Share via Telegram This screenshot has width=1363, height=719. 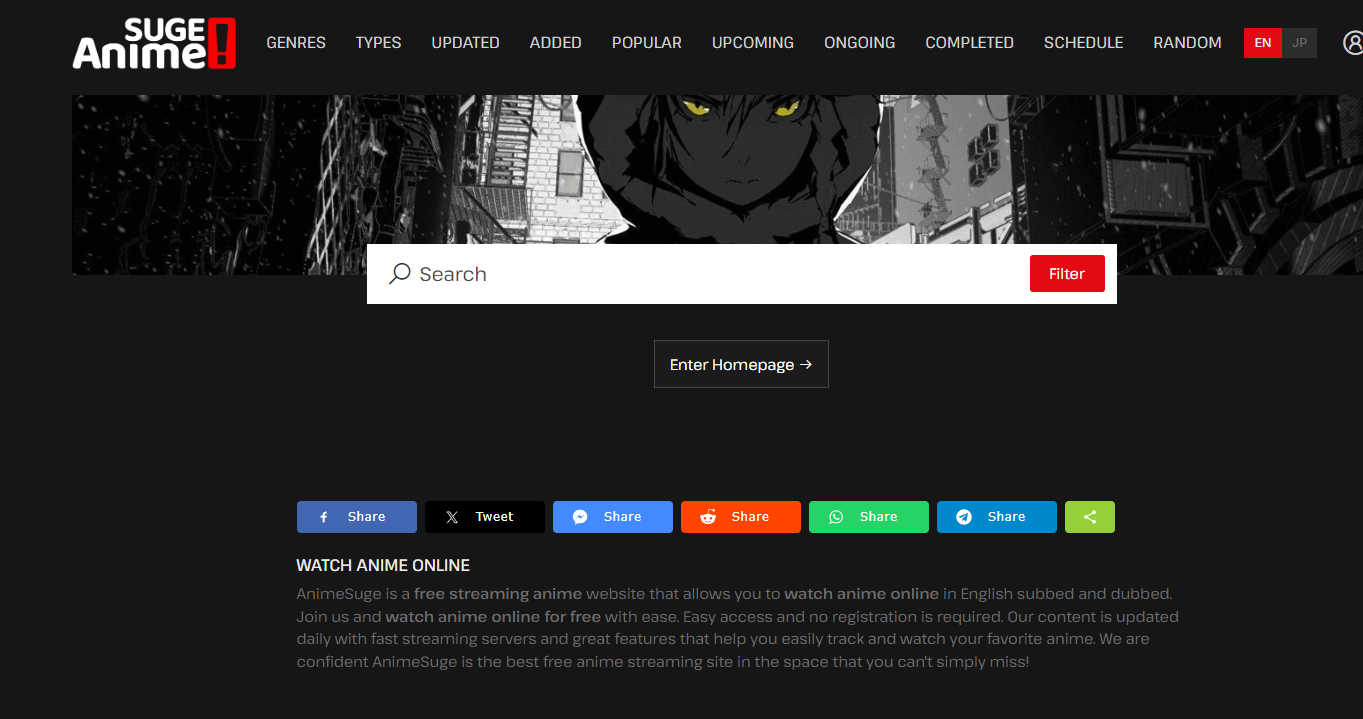[x=996, y=517]
